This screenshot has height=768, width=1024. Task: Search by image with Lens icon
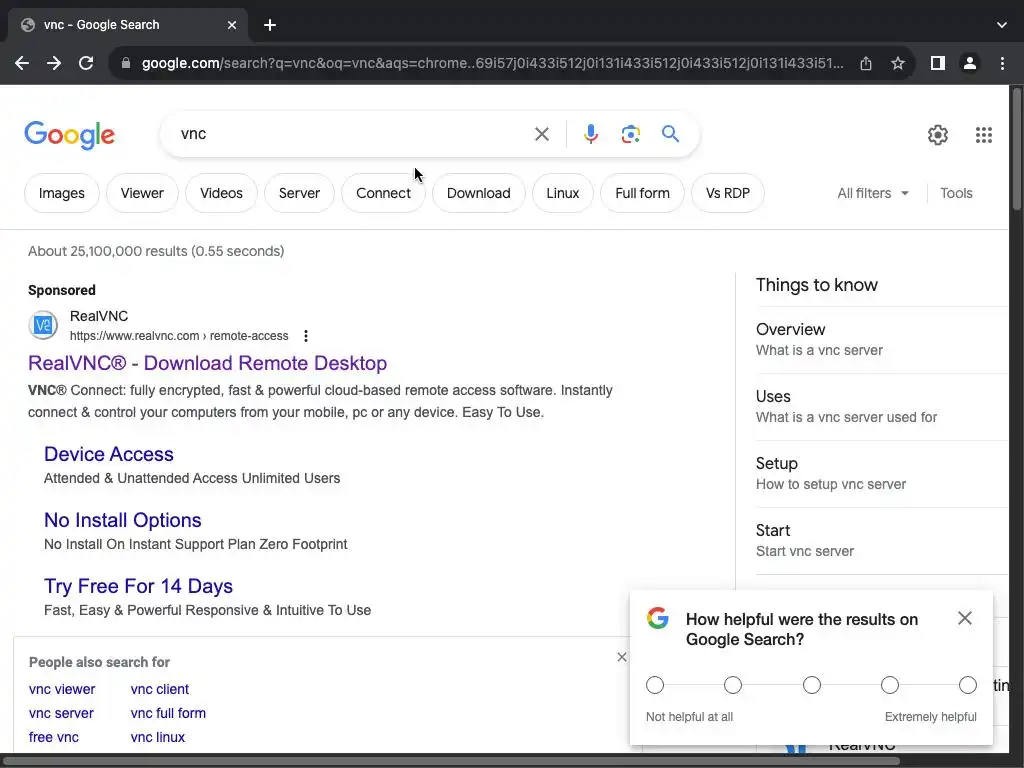coord(630,135)
